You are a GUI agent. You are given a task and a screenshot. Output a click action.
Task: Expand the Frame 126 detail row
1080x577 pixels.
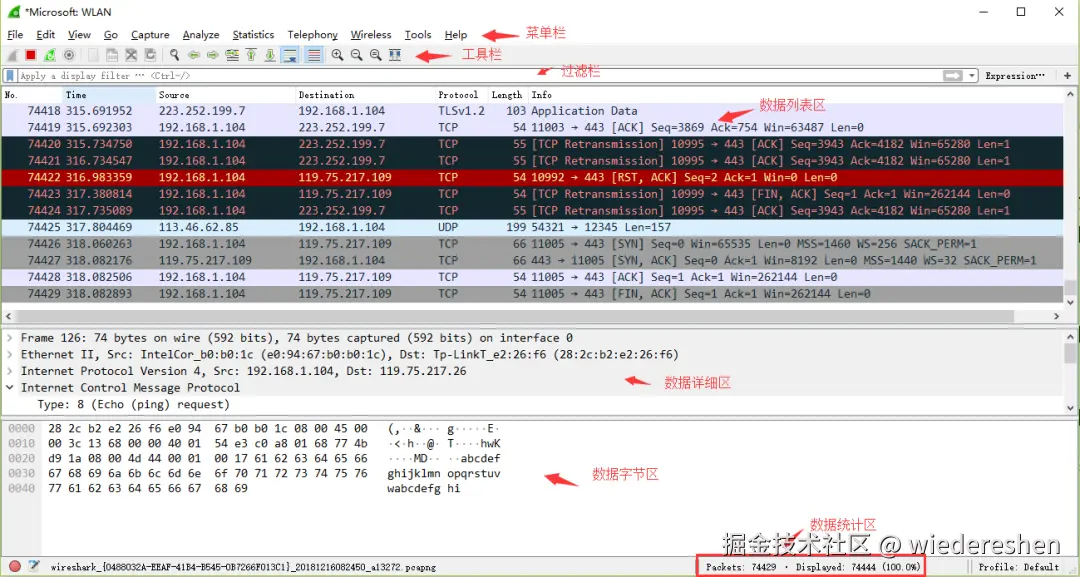click(x=10, y=338)
